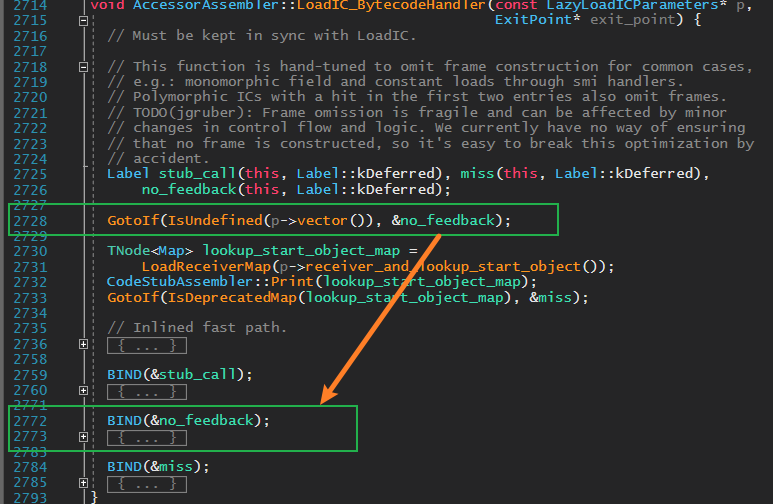Click the lookup_start_object_map variable declaration
This screenshot has height=504, width=773.
click(301, 251)
